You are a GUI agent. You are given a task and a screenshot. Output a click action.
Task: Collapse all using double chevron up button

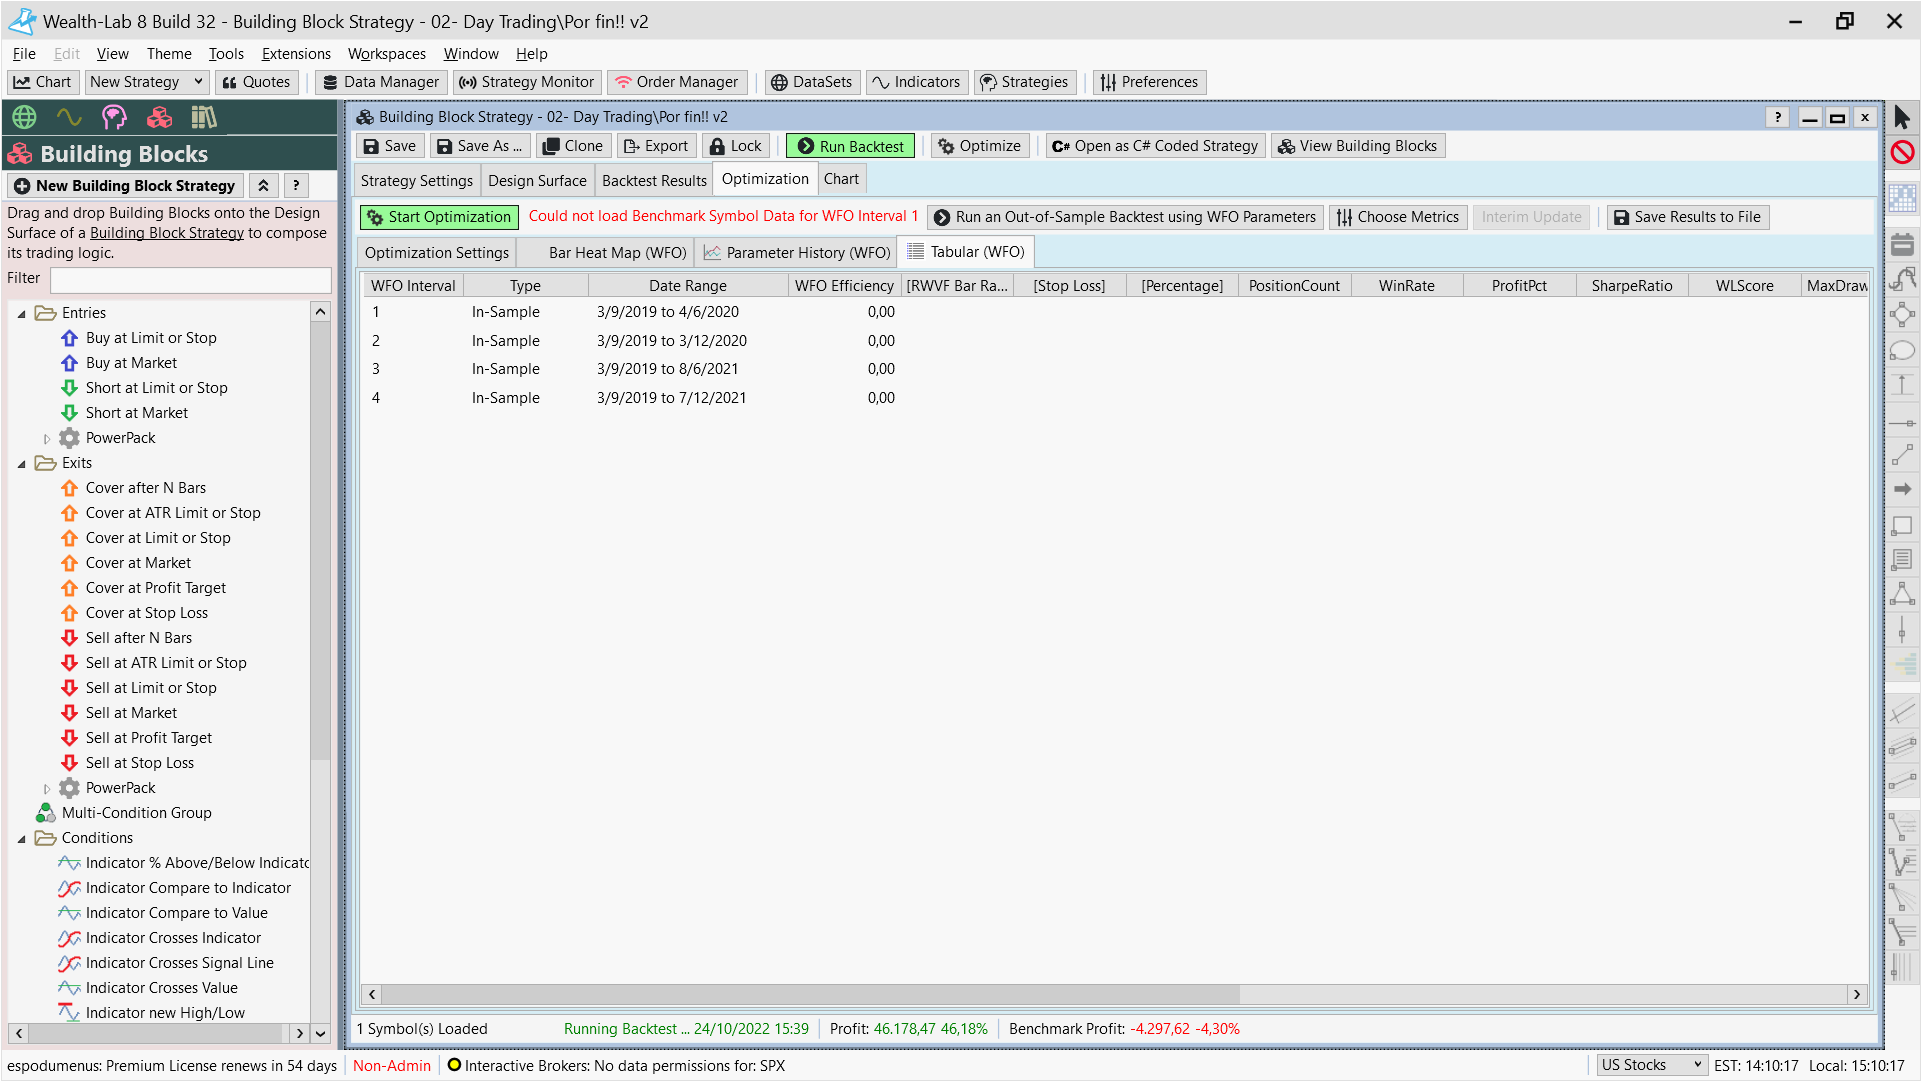click(263, 186)
